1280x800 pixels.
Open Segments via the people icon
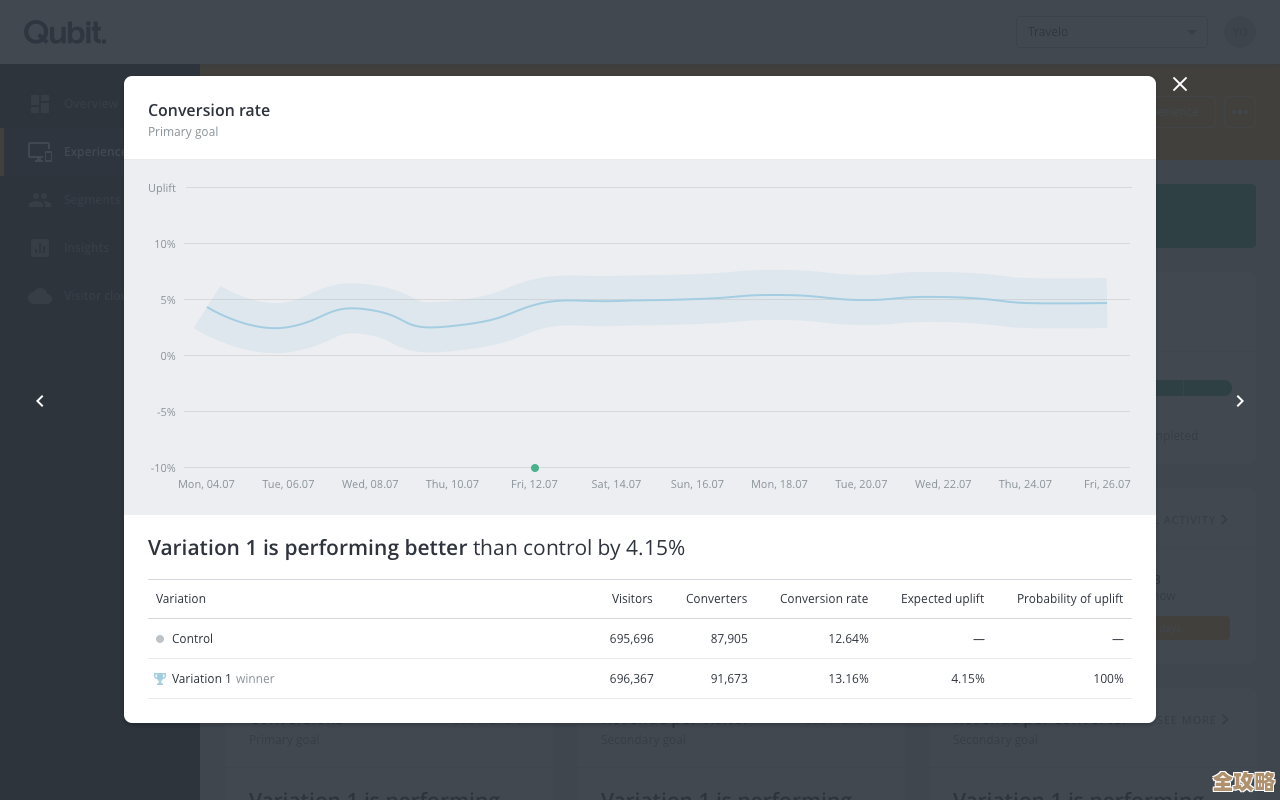click(40, 200)
